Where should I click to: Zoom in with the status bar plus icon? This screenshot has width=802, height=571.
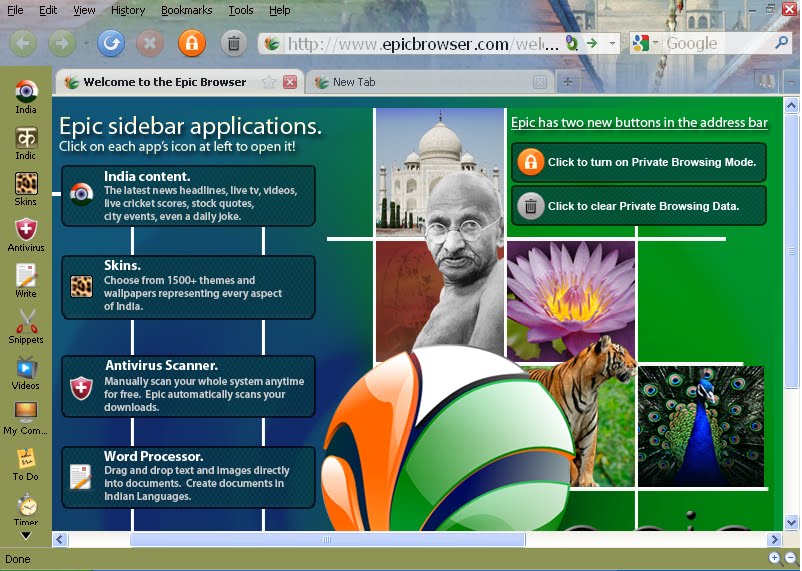pos(774,558)
